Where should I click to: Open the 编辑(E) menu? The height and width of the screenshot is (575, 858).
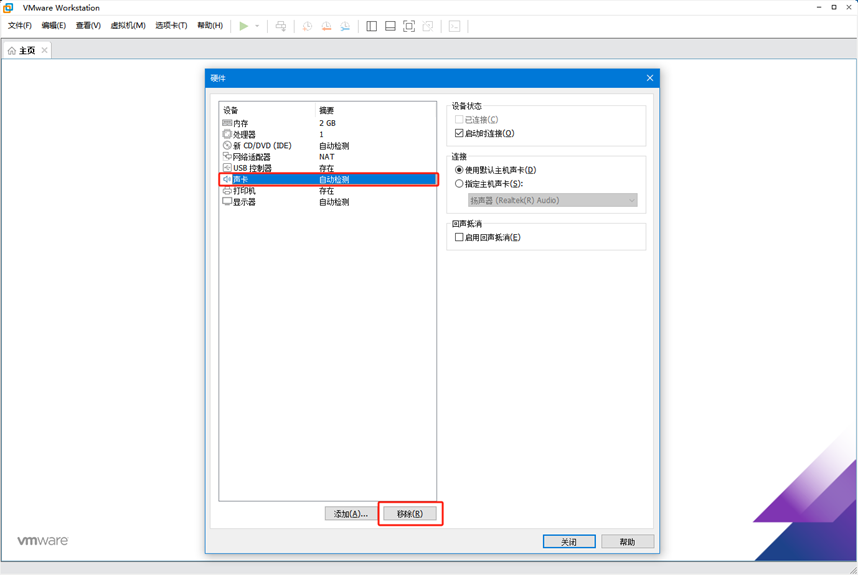[x=54, y=26]
